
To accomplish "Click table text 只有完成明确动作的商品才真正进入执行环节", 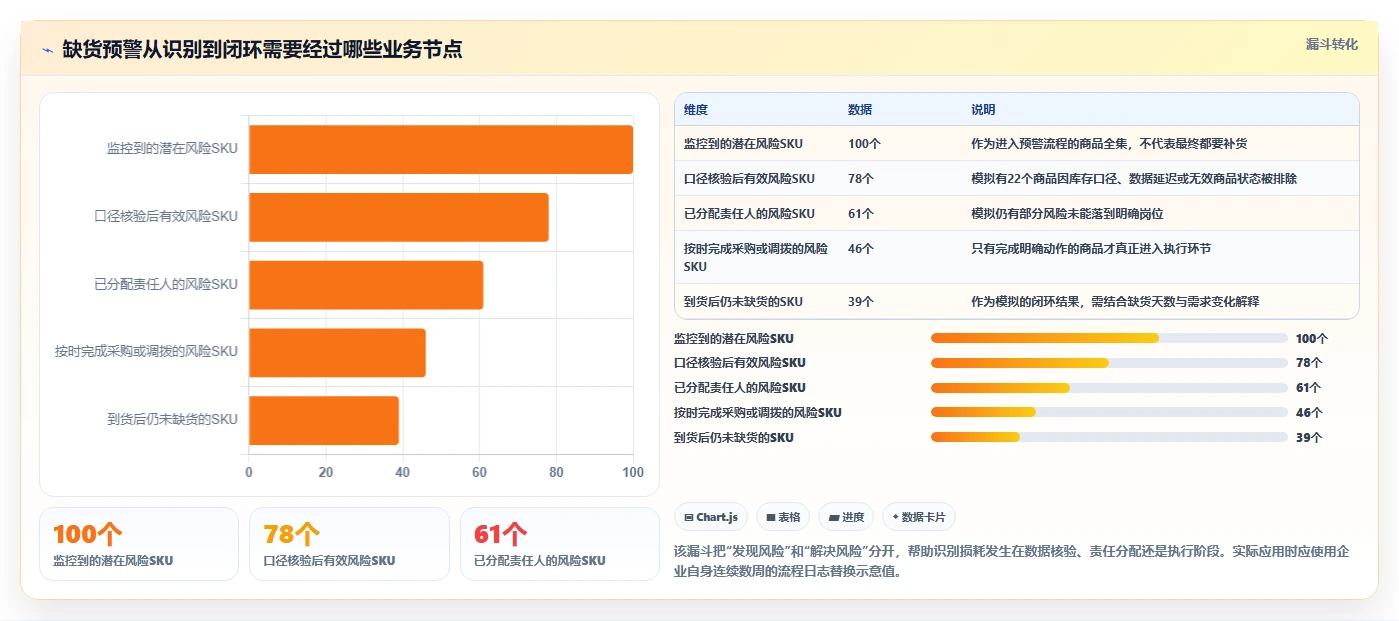I will [1091, 248].
